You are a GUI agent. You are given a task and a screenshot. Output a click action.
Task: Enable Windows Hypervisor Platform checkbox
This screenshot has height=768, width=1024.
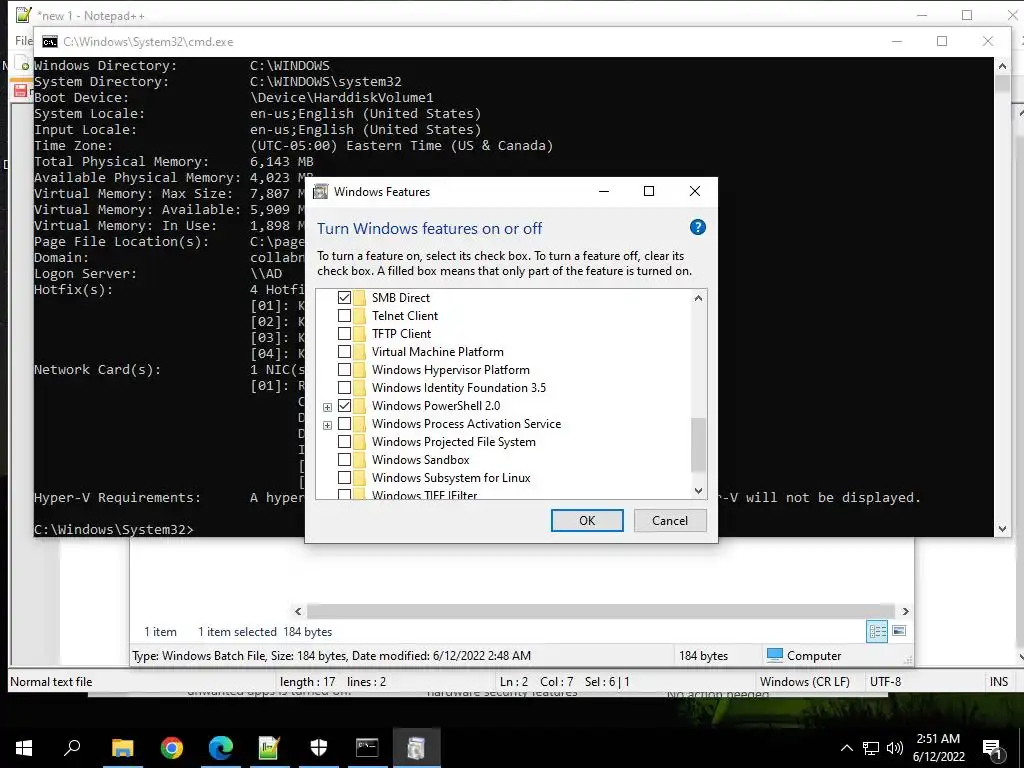pos(344,370)
